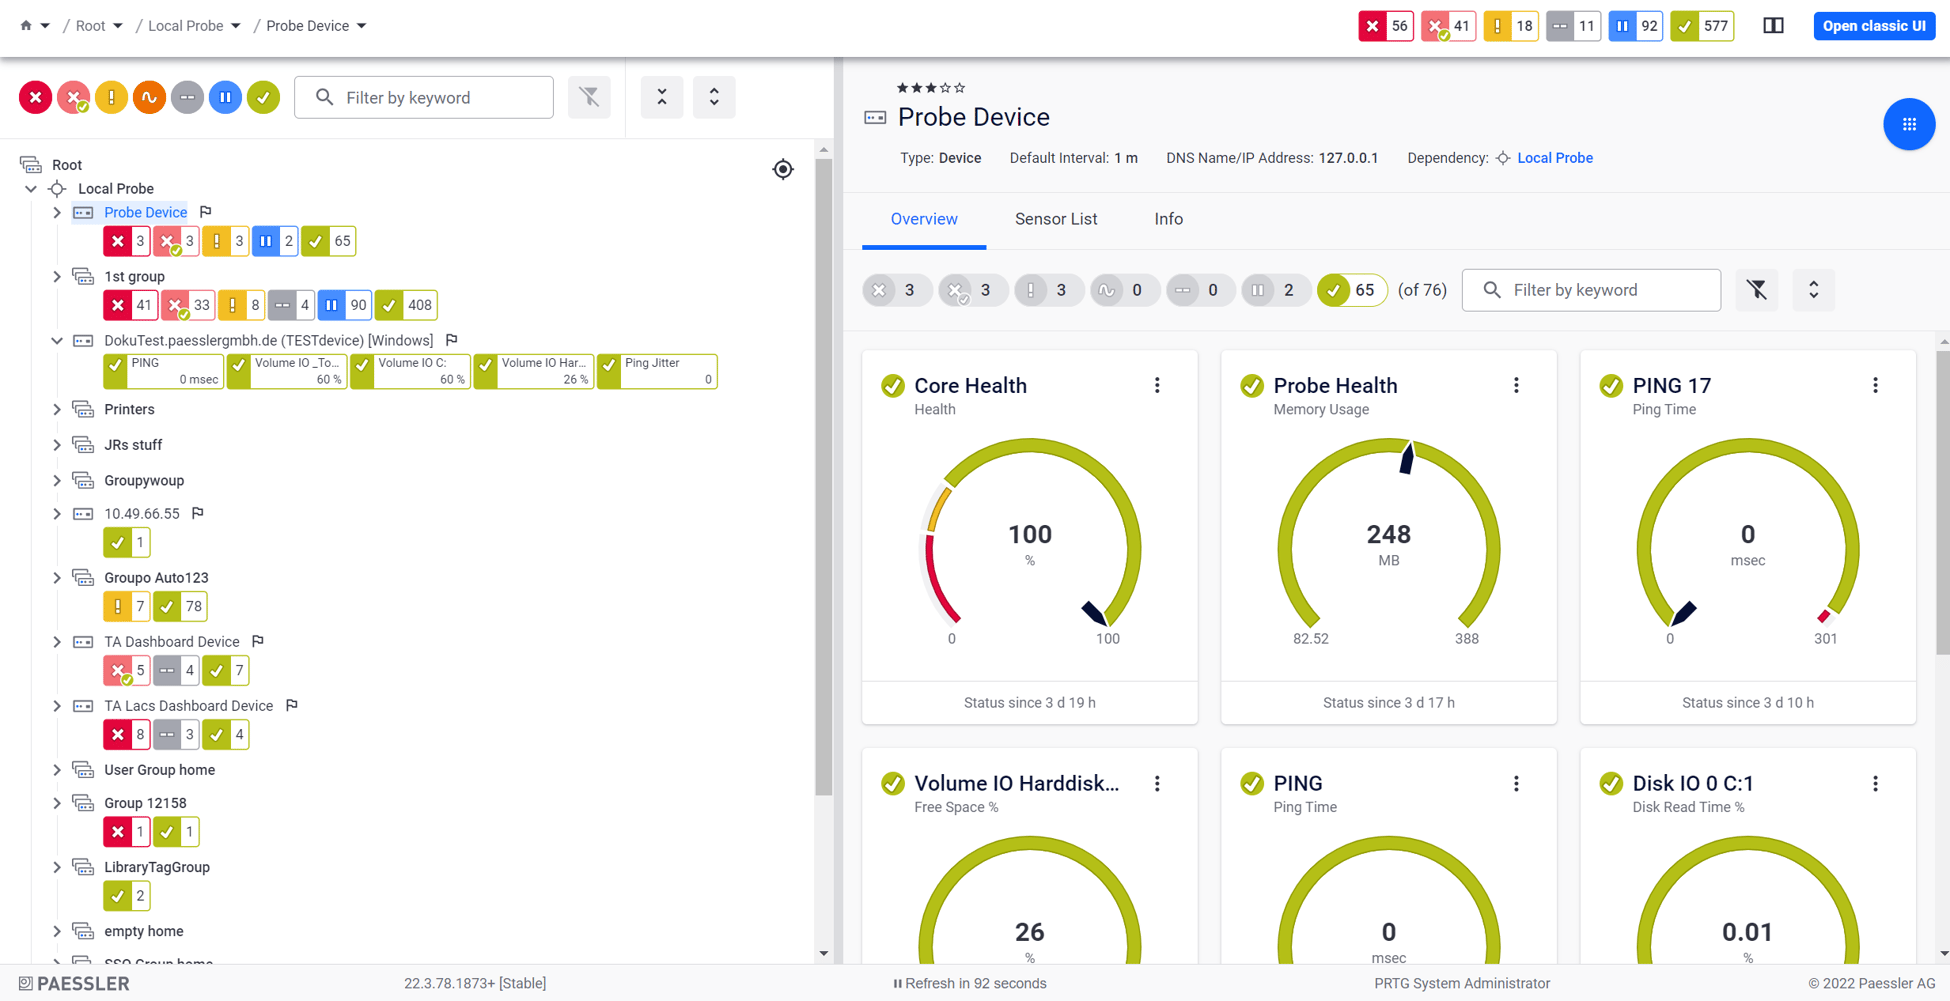Image resolution: width=1950 pixels, height=1001 pixels.
Task: Click the home icon in breadcrumb
Action: (x=26, y=26)
